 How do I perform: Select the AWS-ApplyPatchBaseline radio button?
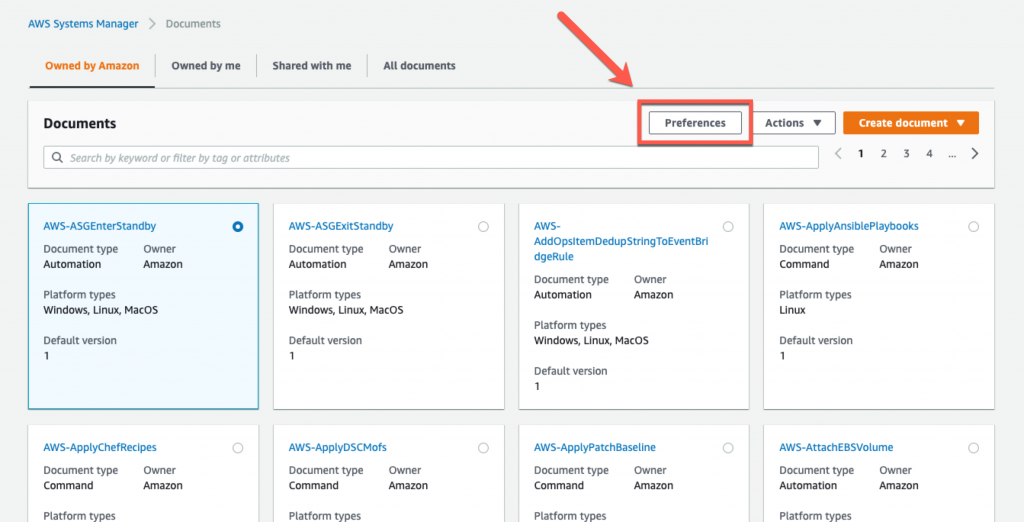pyautogui.click(x=728, y=448)
